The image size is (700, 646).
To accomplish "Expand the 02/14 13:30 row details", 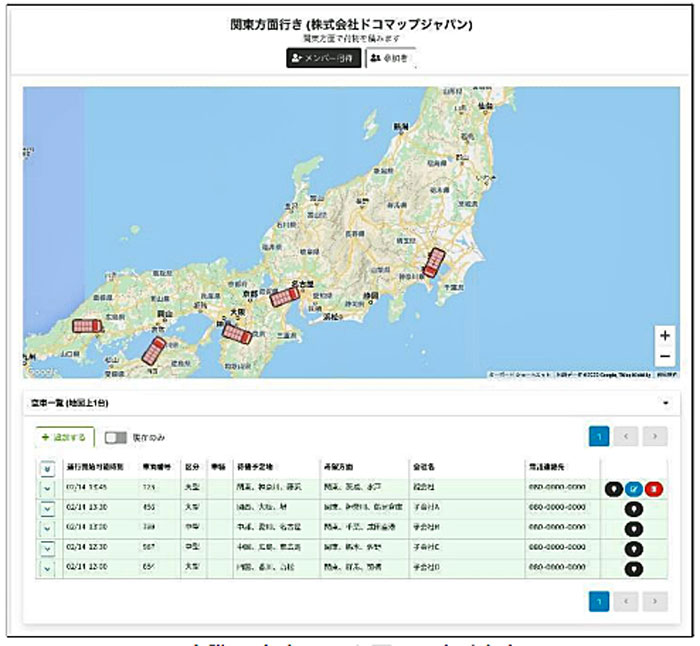I will [47, 509].
